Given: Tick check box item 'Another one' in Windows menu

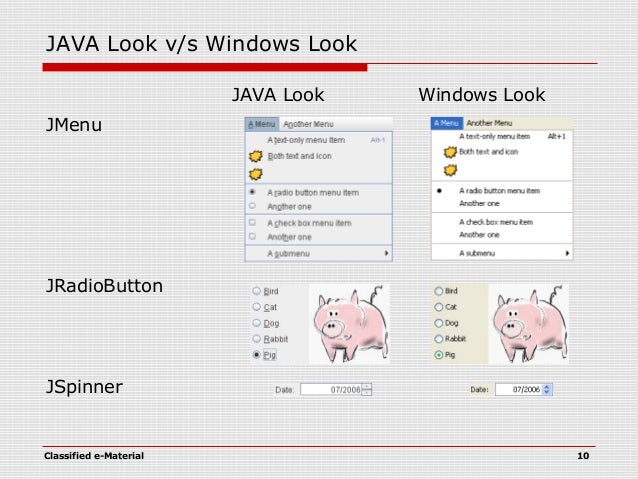Looking at the screenshot, I should click(502, 235).
